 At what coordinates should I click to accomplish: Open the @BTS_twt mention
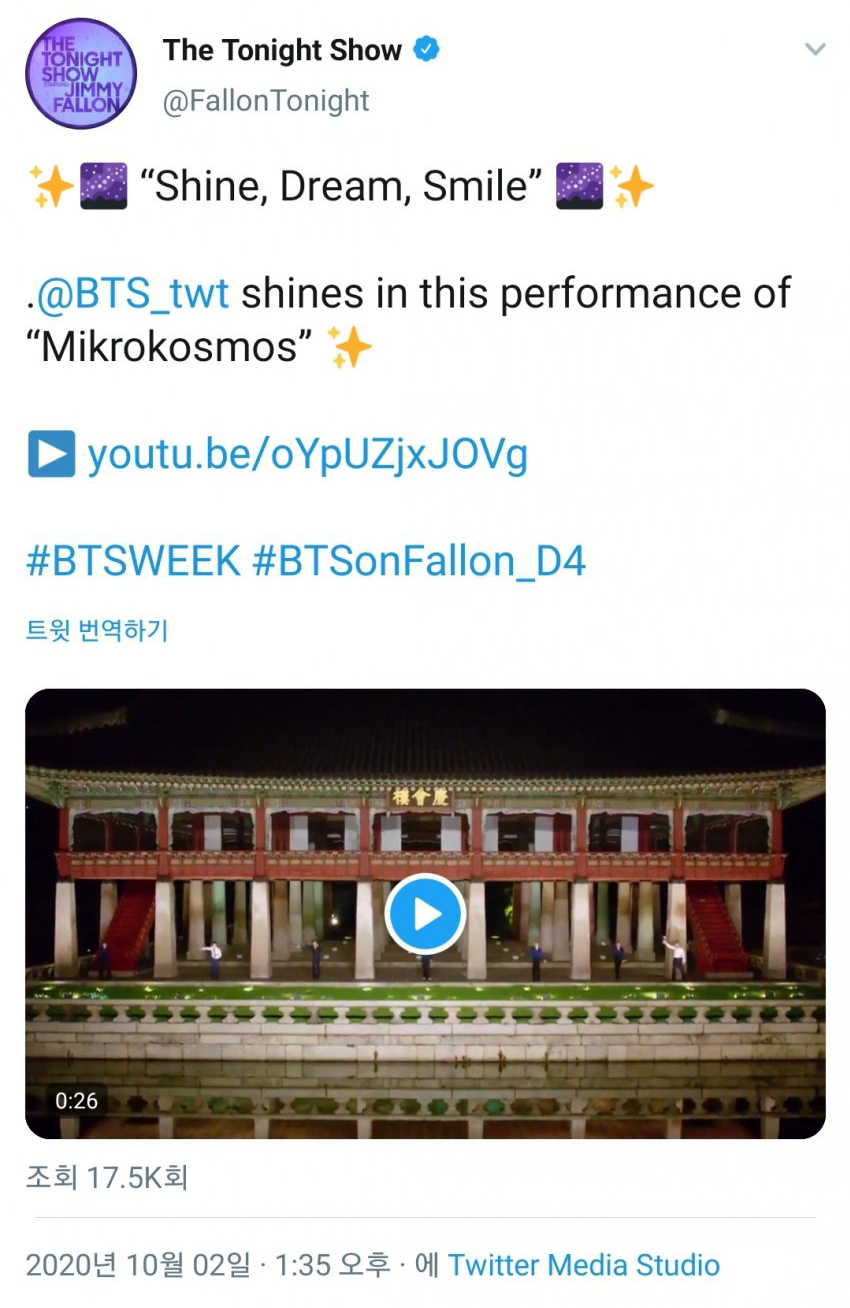tap(133, 294)
